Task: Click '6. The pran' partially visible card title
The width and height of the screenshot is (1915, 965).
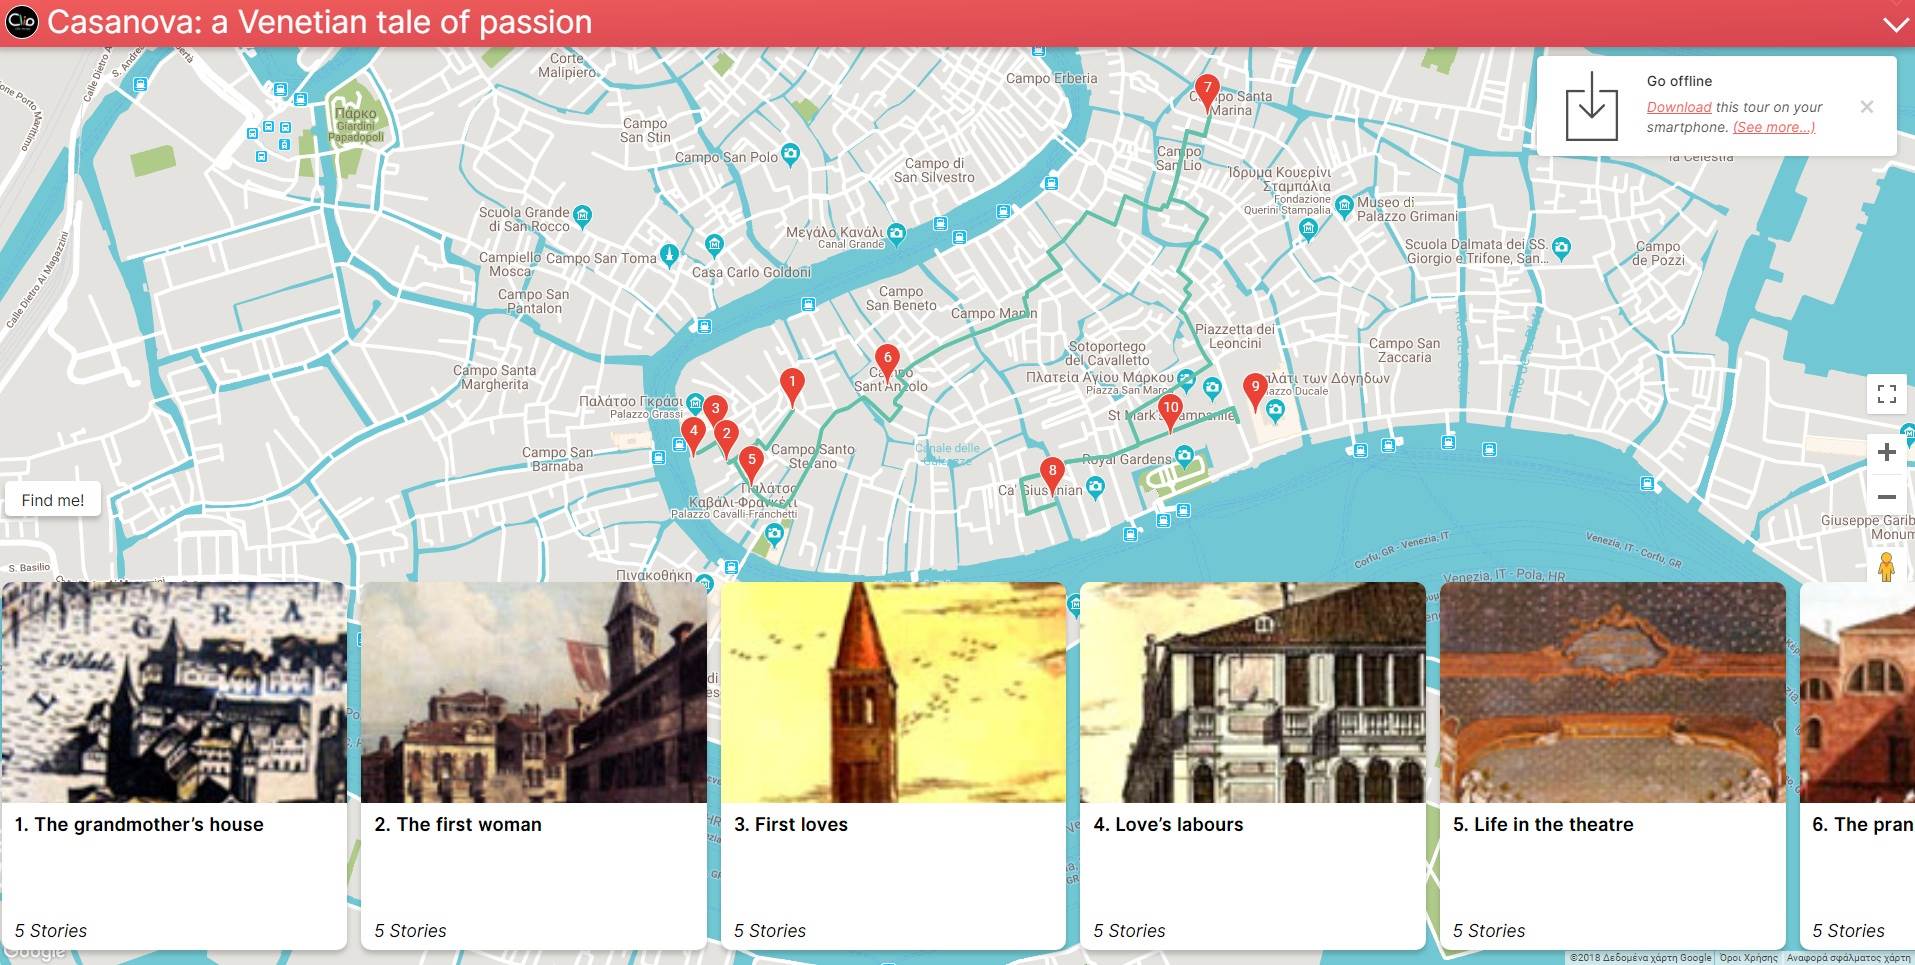Action: pos(1862,824)
